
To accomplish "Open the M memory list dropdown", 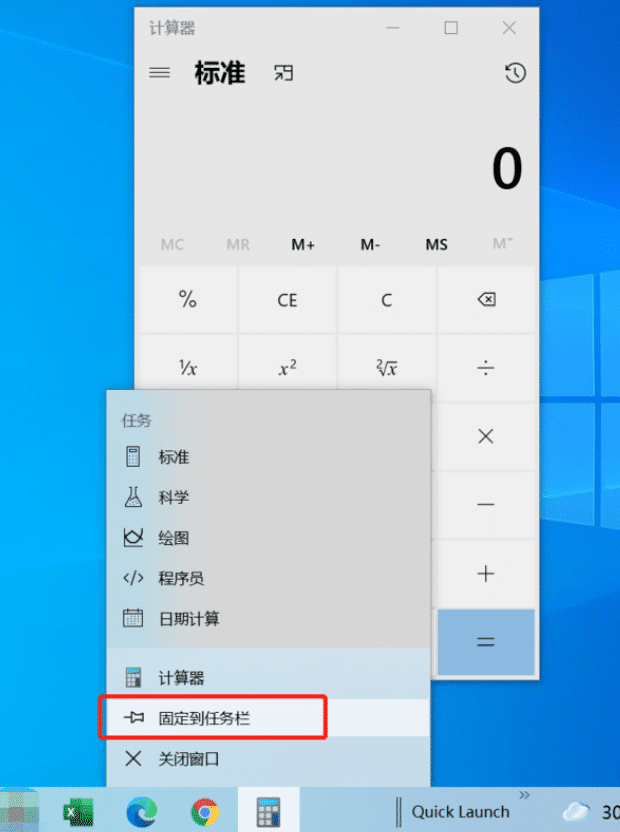I will [x=502, y=244].
